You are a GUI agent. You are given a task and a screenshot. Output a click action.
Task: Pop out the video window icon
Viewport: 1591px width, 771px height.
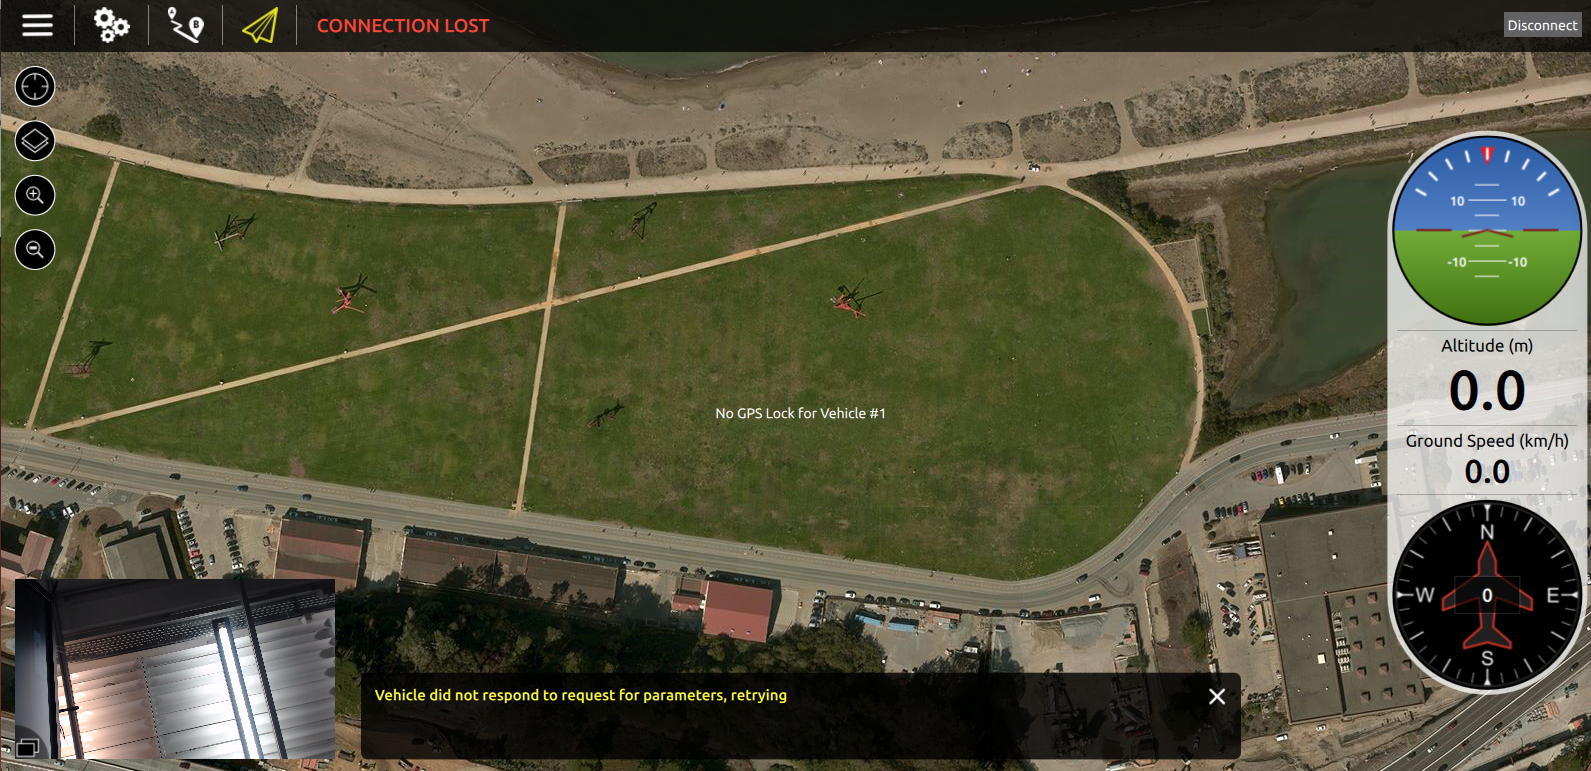pos(27,747)
